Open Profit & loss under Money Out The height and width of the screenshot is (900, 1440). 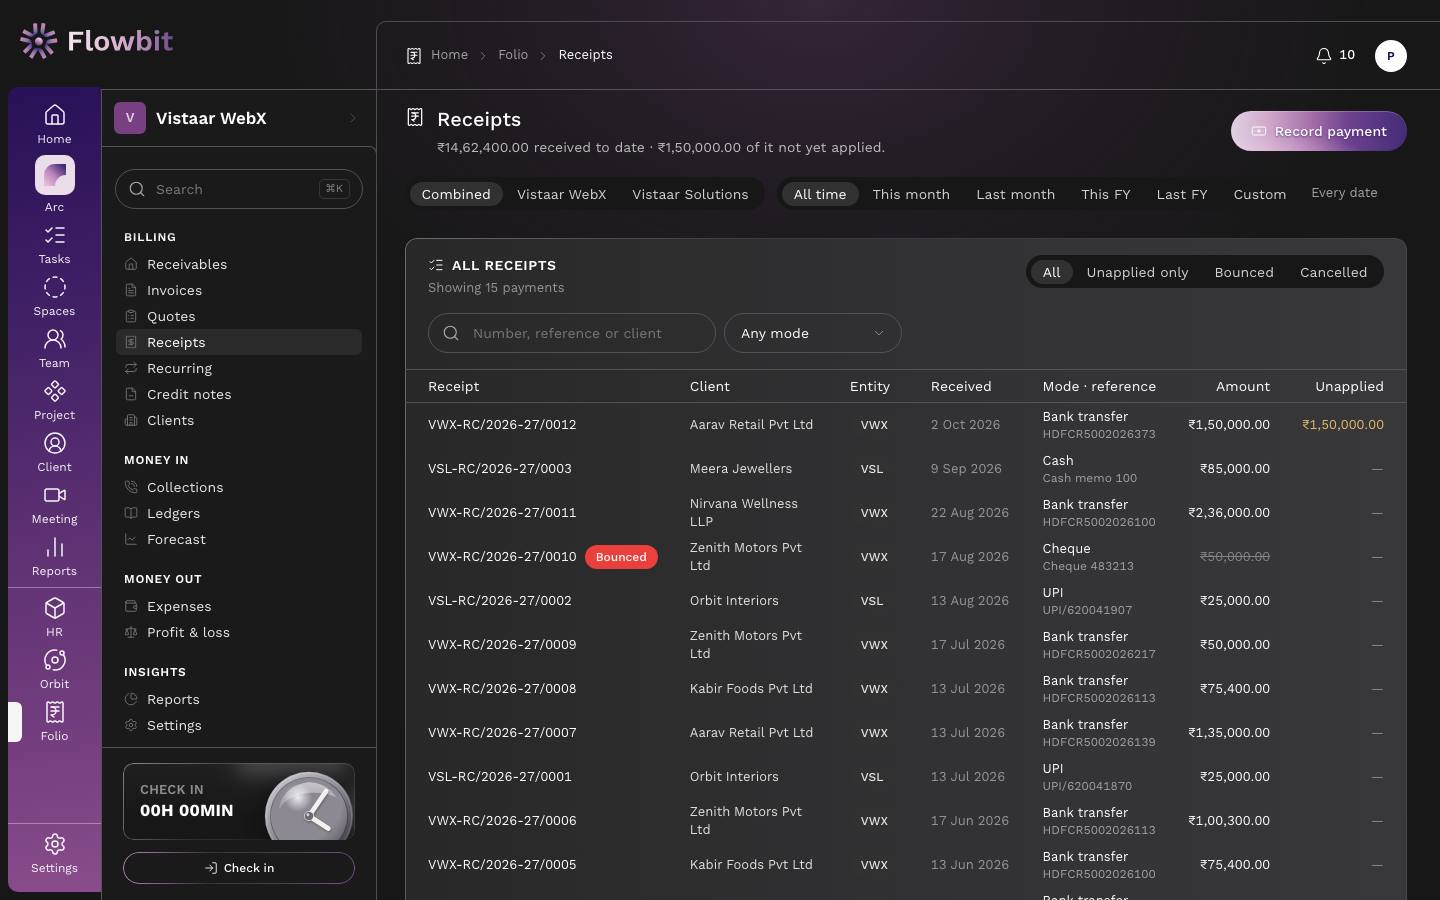coord(239,632)
